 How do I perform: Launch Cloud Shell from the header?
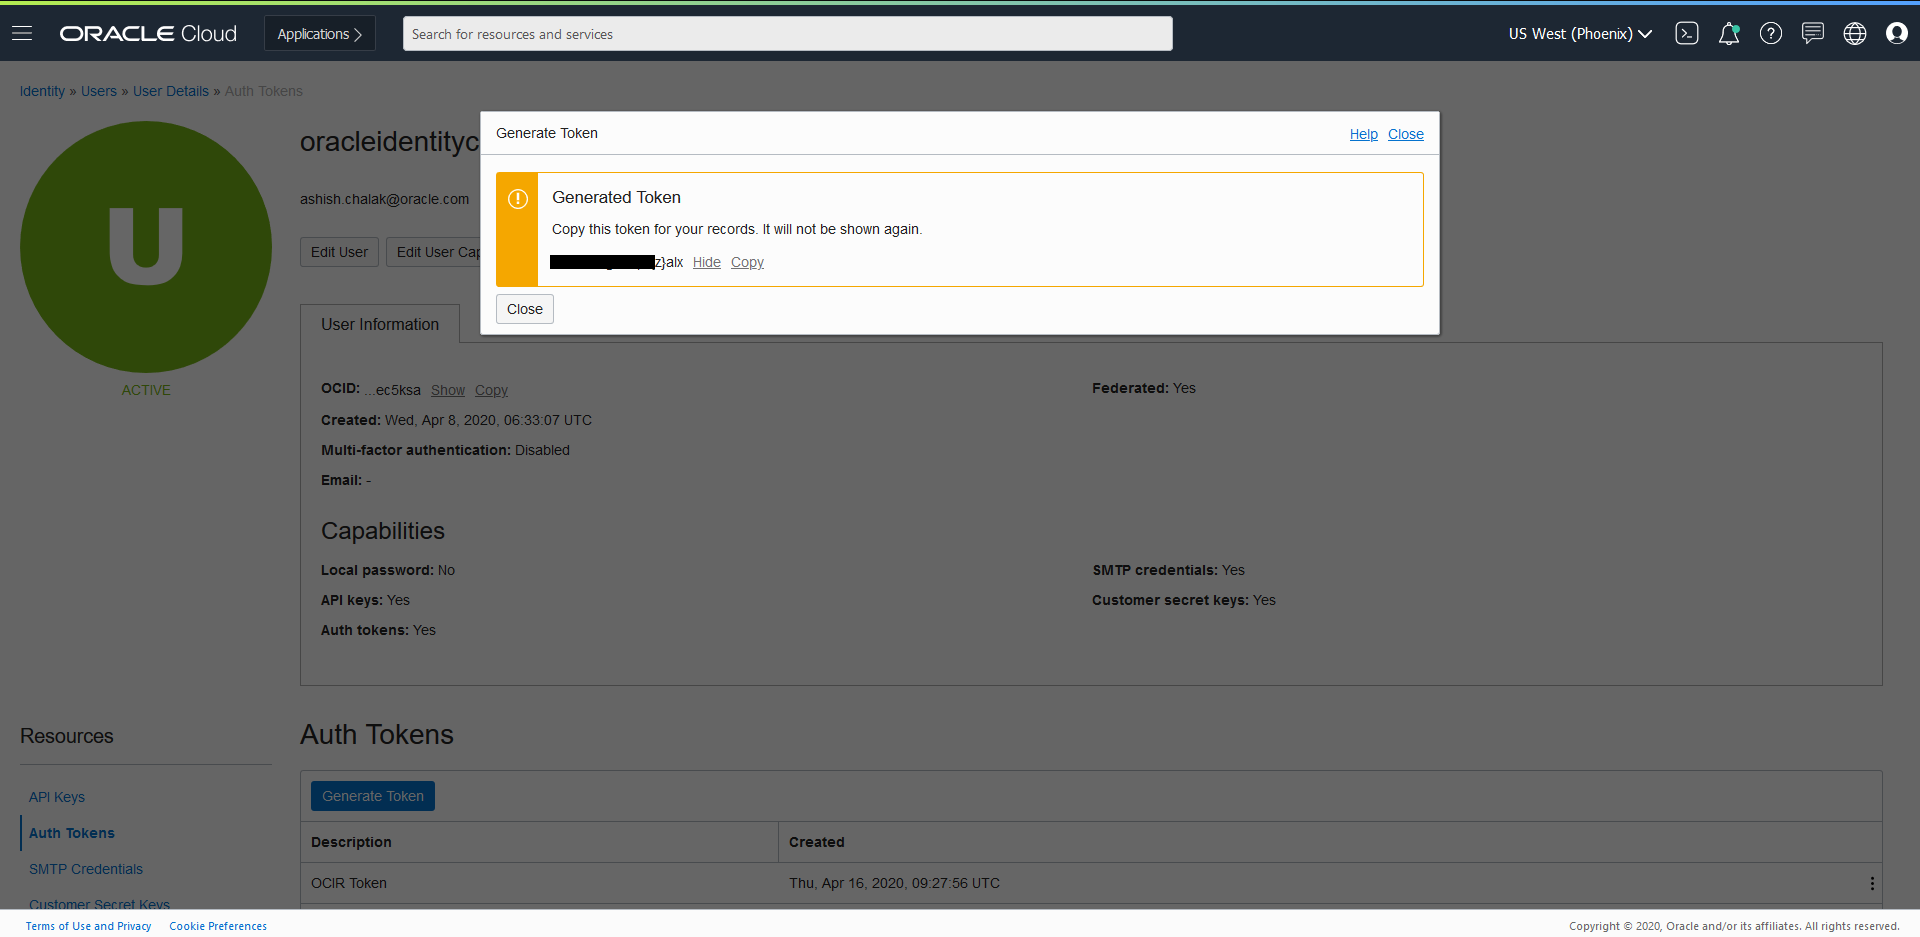pyautogui.click(x=1687, y=33)
